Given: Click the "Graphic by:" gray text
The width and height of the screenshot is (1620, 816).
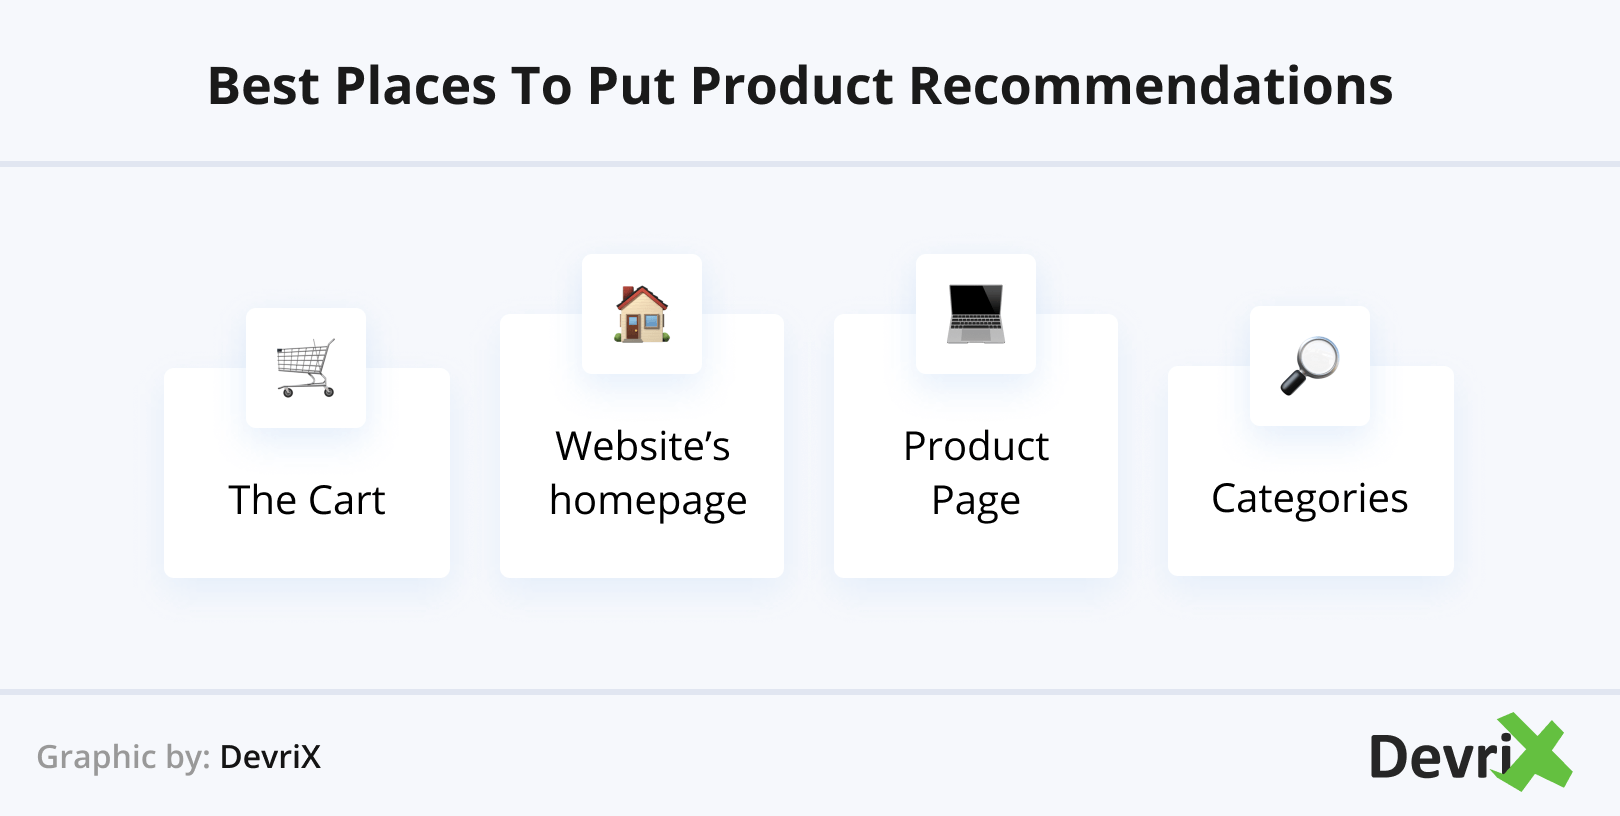Looking at the screenshot, I should (x=123, y=757).
